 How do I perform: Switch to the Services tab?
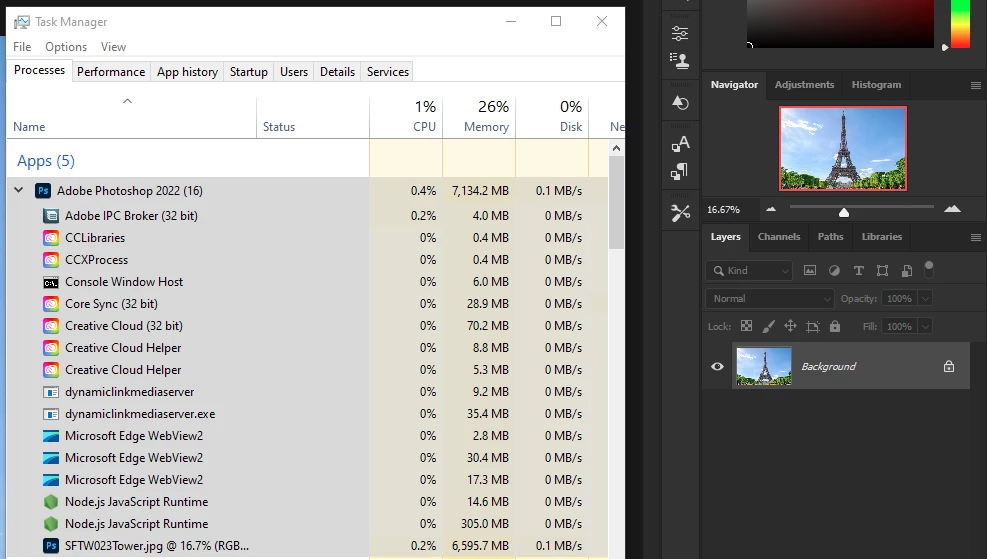(x=388, y=72)
